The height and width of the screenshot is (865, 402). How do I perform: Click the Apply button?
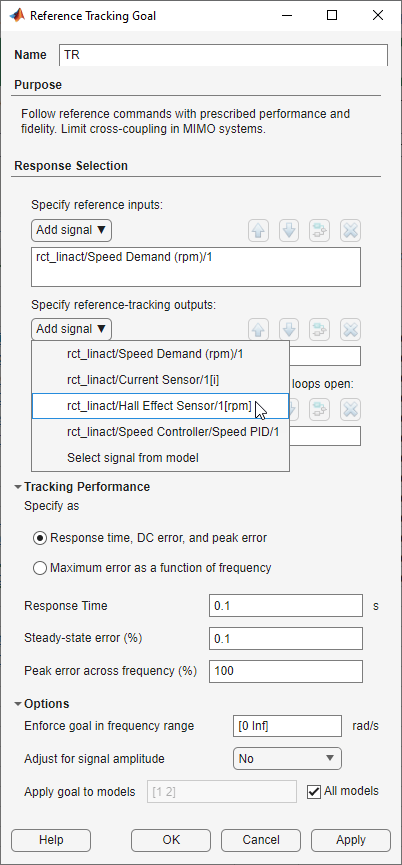(351, 840)
